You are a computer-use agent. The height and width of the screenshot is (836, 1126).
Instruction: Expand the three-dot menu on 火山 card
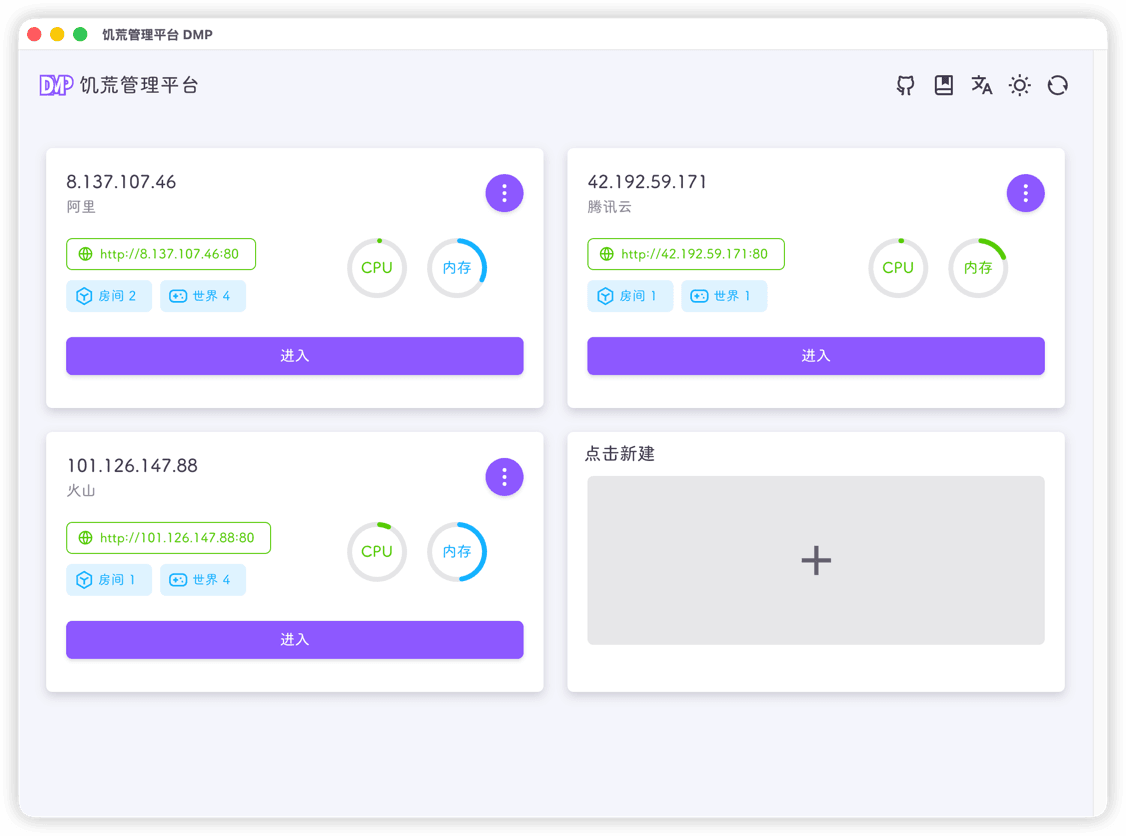[x=504, y=477]
